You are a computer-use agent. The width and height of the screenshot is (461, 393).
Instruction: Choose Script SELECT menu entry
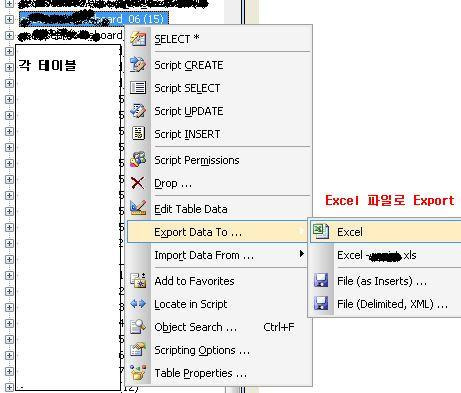pos(218,88)
